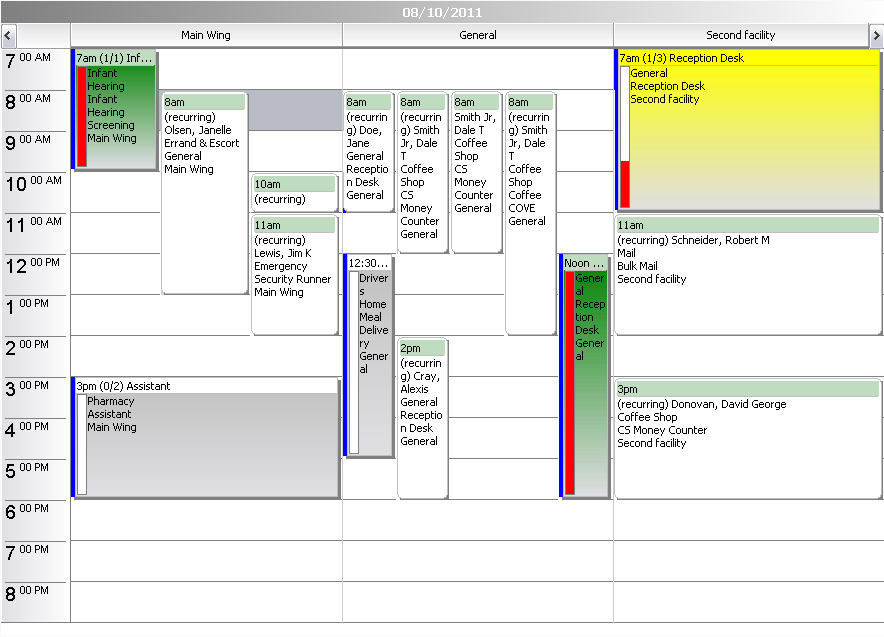Open Lewis Jim K's Emergency Security Runner appointment

pos(294,265)
